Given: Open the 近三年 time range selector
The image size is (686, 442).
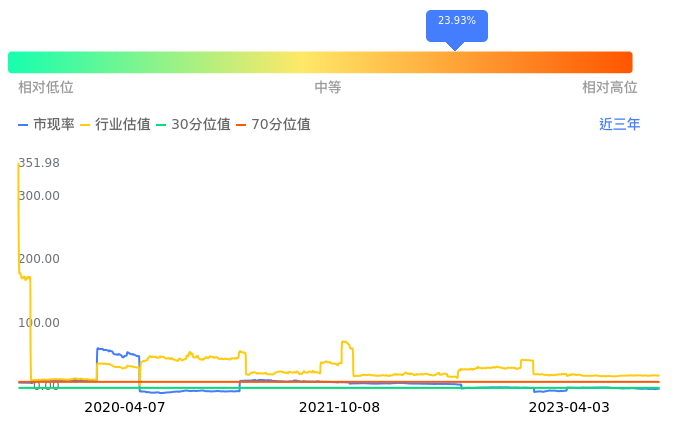Looking at the screenshot, I should (619, 125).
